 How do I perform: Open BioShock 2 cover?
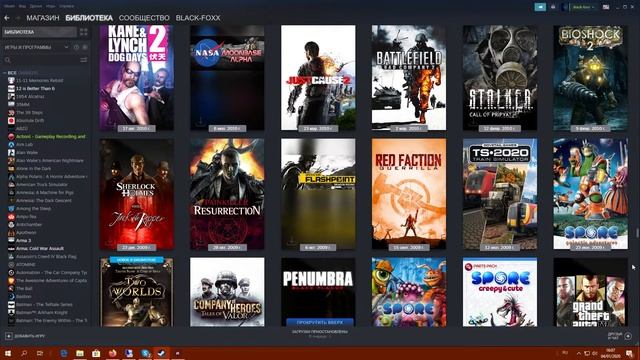[591, 78]
